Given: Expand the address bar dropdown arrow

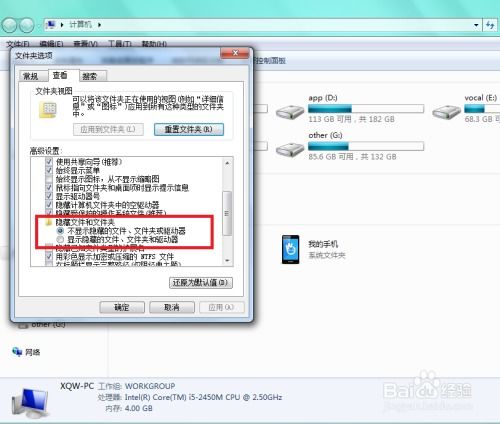Looking at the screenshot, I should 476,25.
